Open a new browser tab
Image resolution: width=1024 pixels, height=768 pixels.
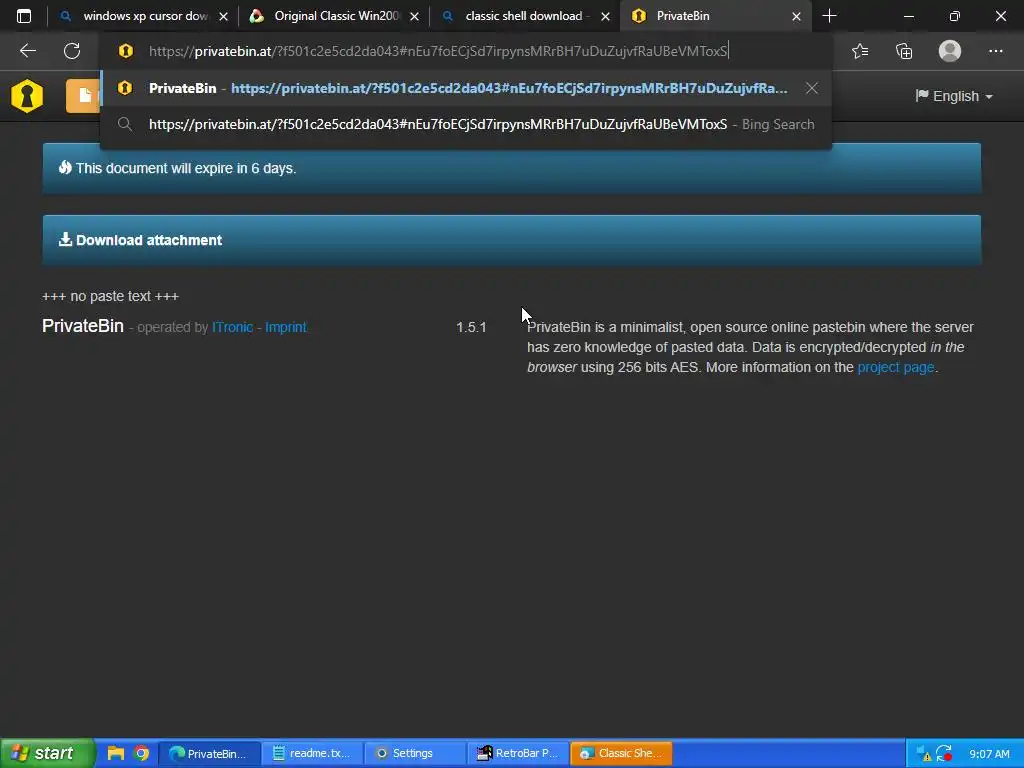pyautogui.click(x=829, y=16)
